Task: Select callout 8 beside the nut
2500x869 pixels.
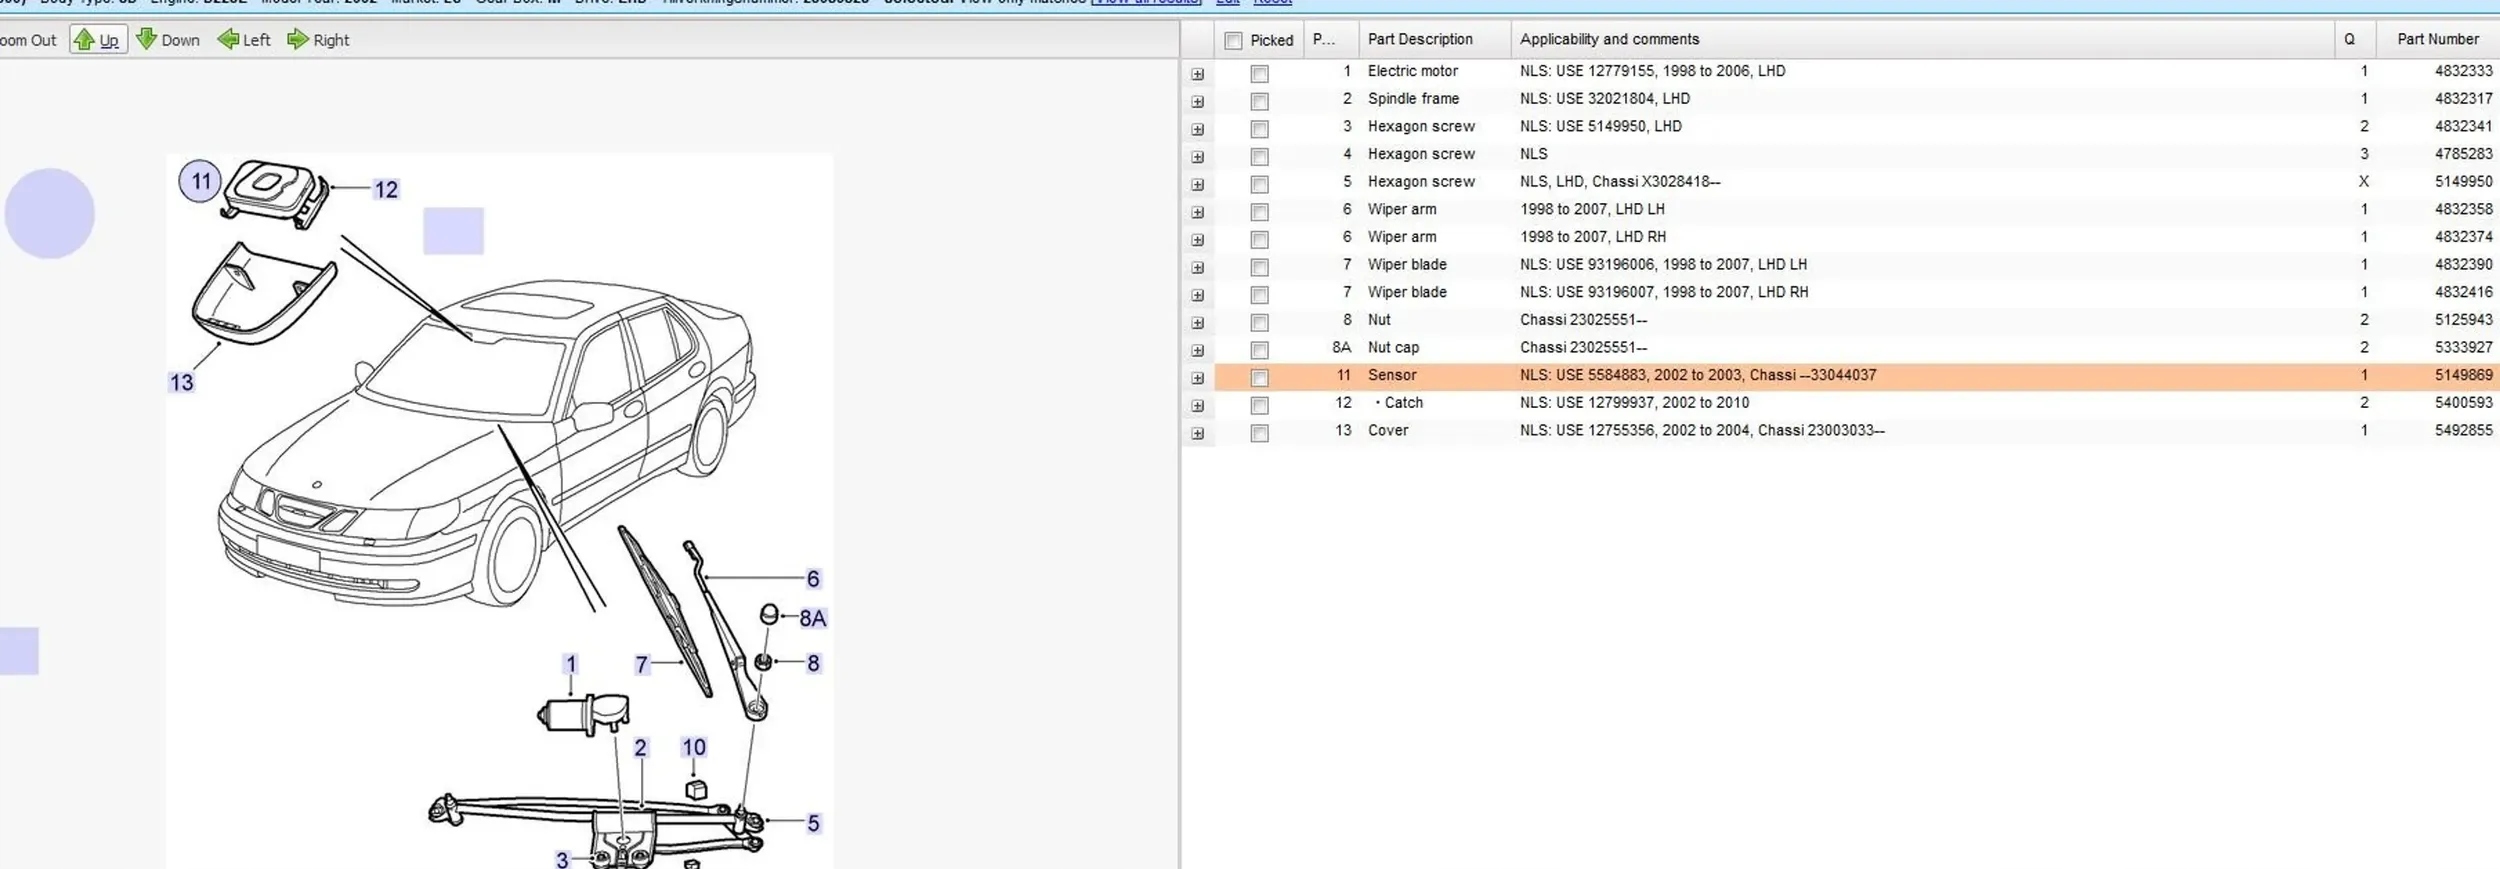Action: tap(814, 663)
